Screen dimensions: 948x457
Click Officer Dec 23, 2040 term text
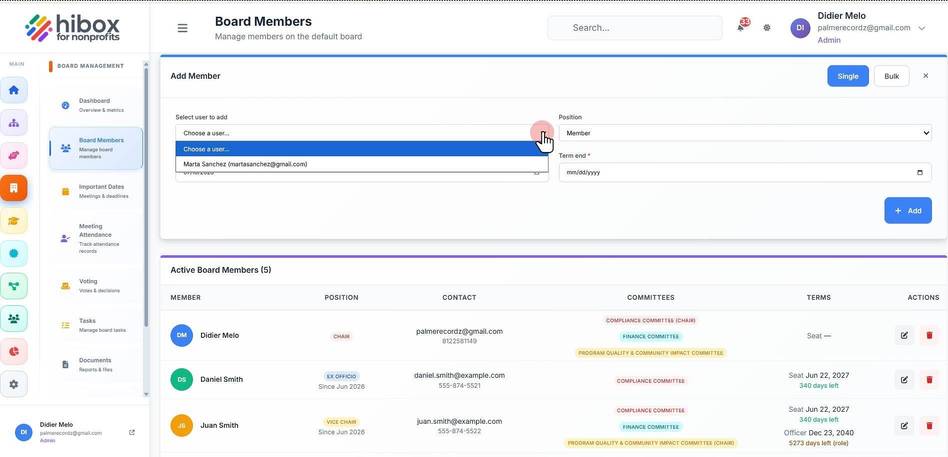[x=819, y=433]
